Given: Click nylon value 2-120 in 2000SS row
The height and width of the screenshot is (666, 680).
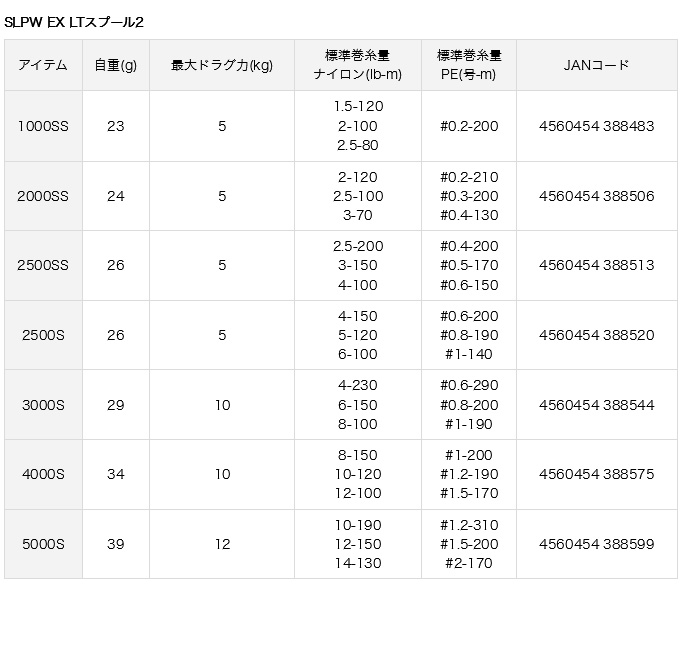Looking at the screenshot, I should point(358,177).
